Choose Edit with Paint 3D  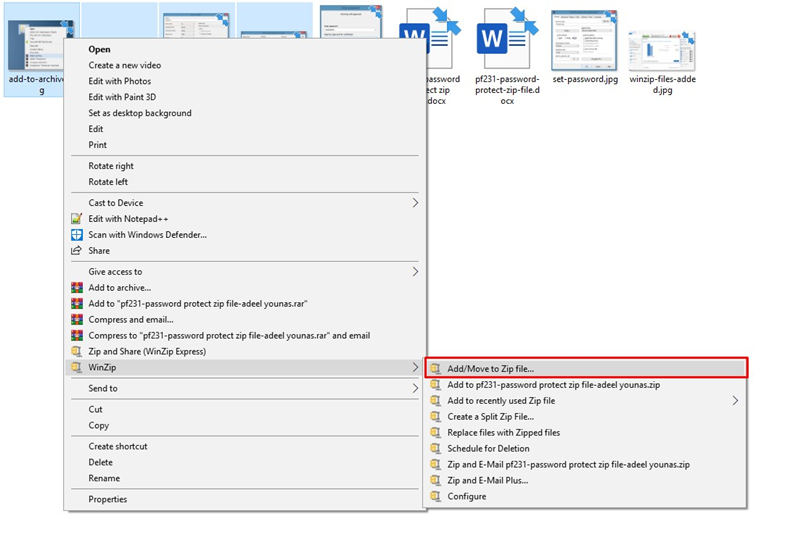122,97
